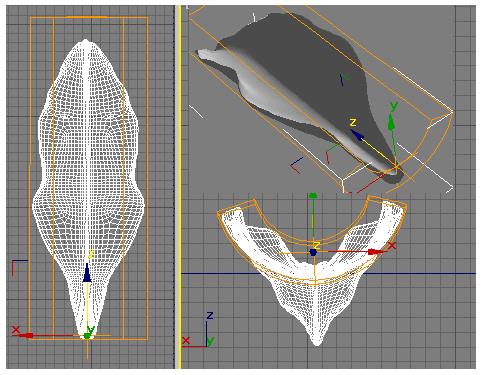482x375 pixels.
Task: Select the orange rectangular lattice frame in the left viewport
Action: [88, 178]
